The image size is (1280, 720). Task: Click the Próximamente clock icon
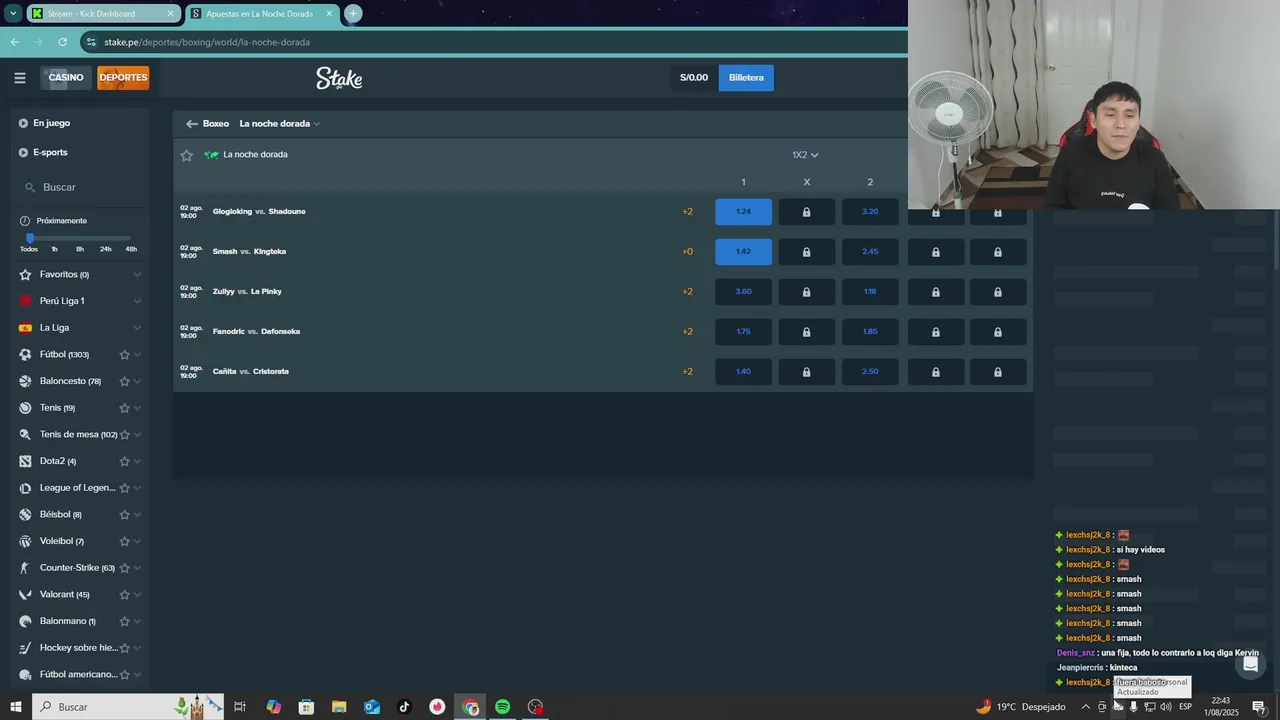point(25,221)
